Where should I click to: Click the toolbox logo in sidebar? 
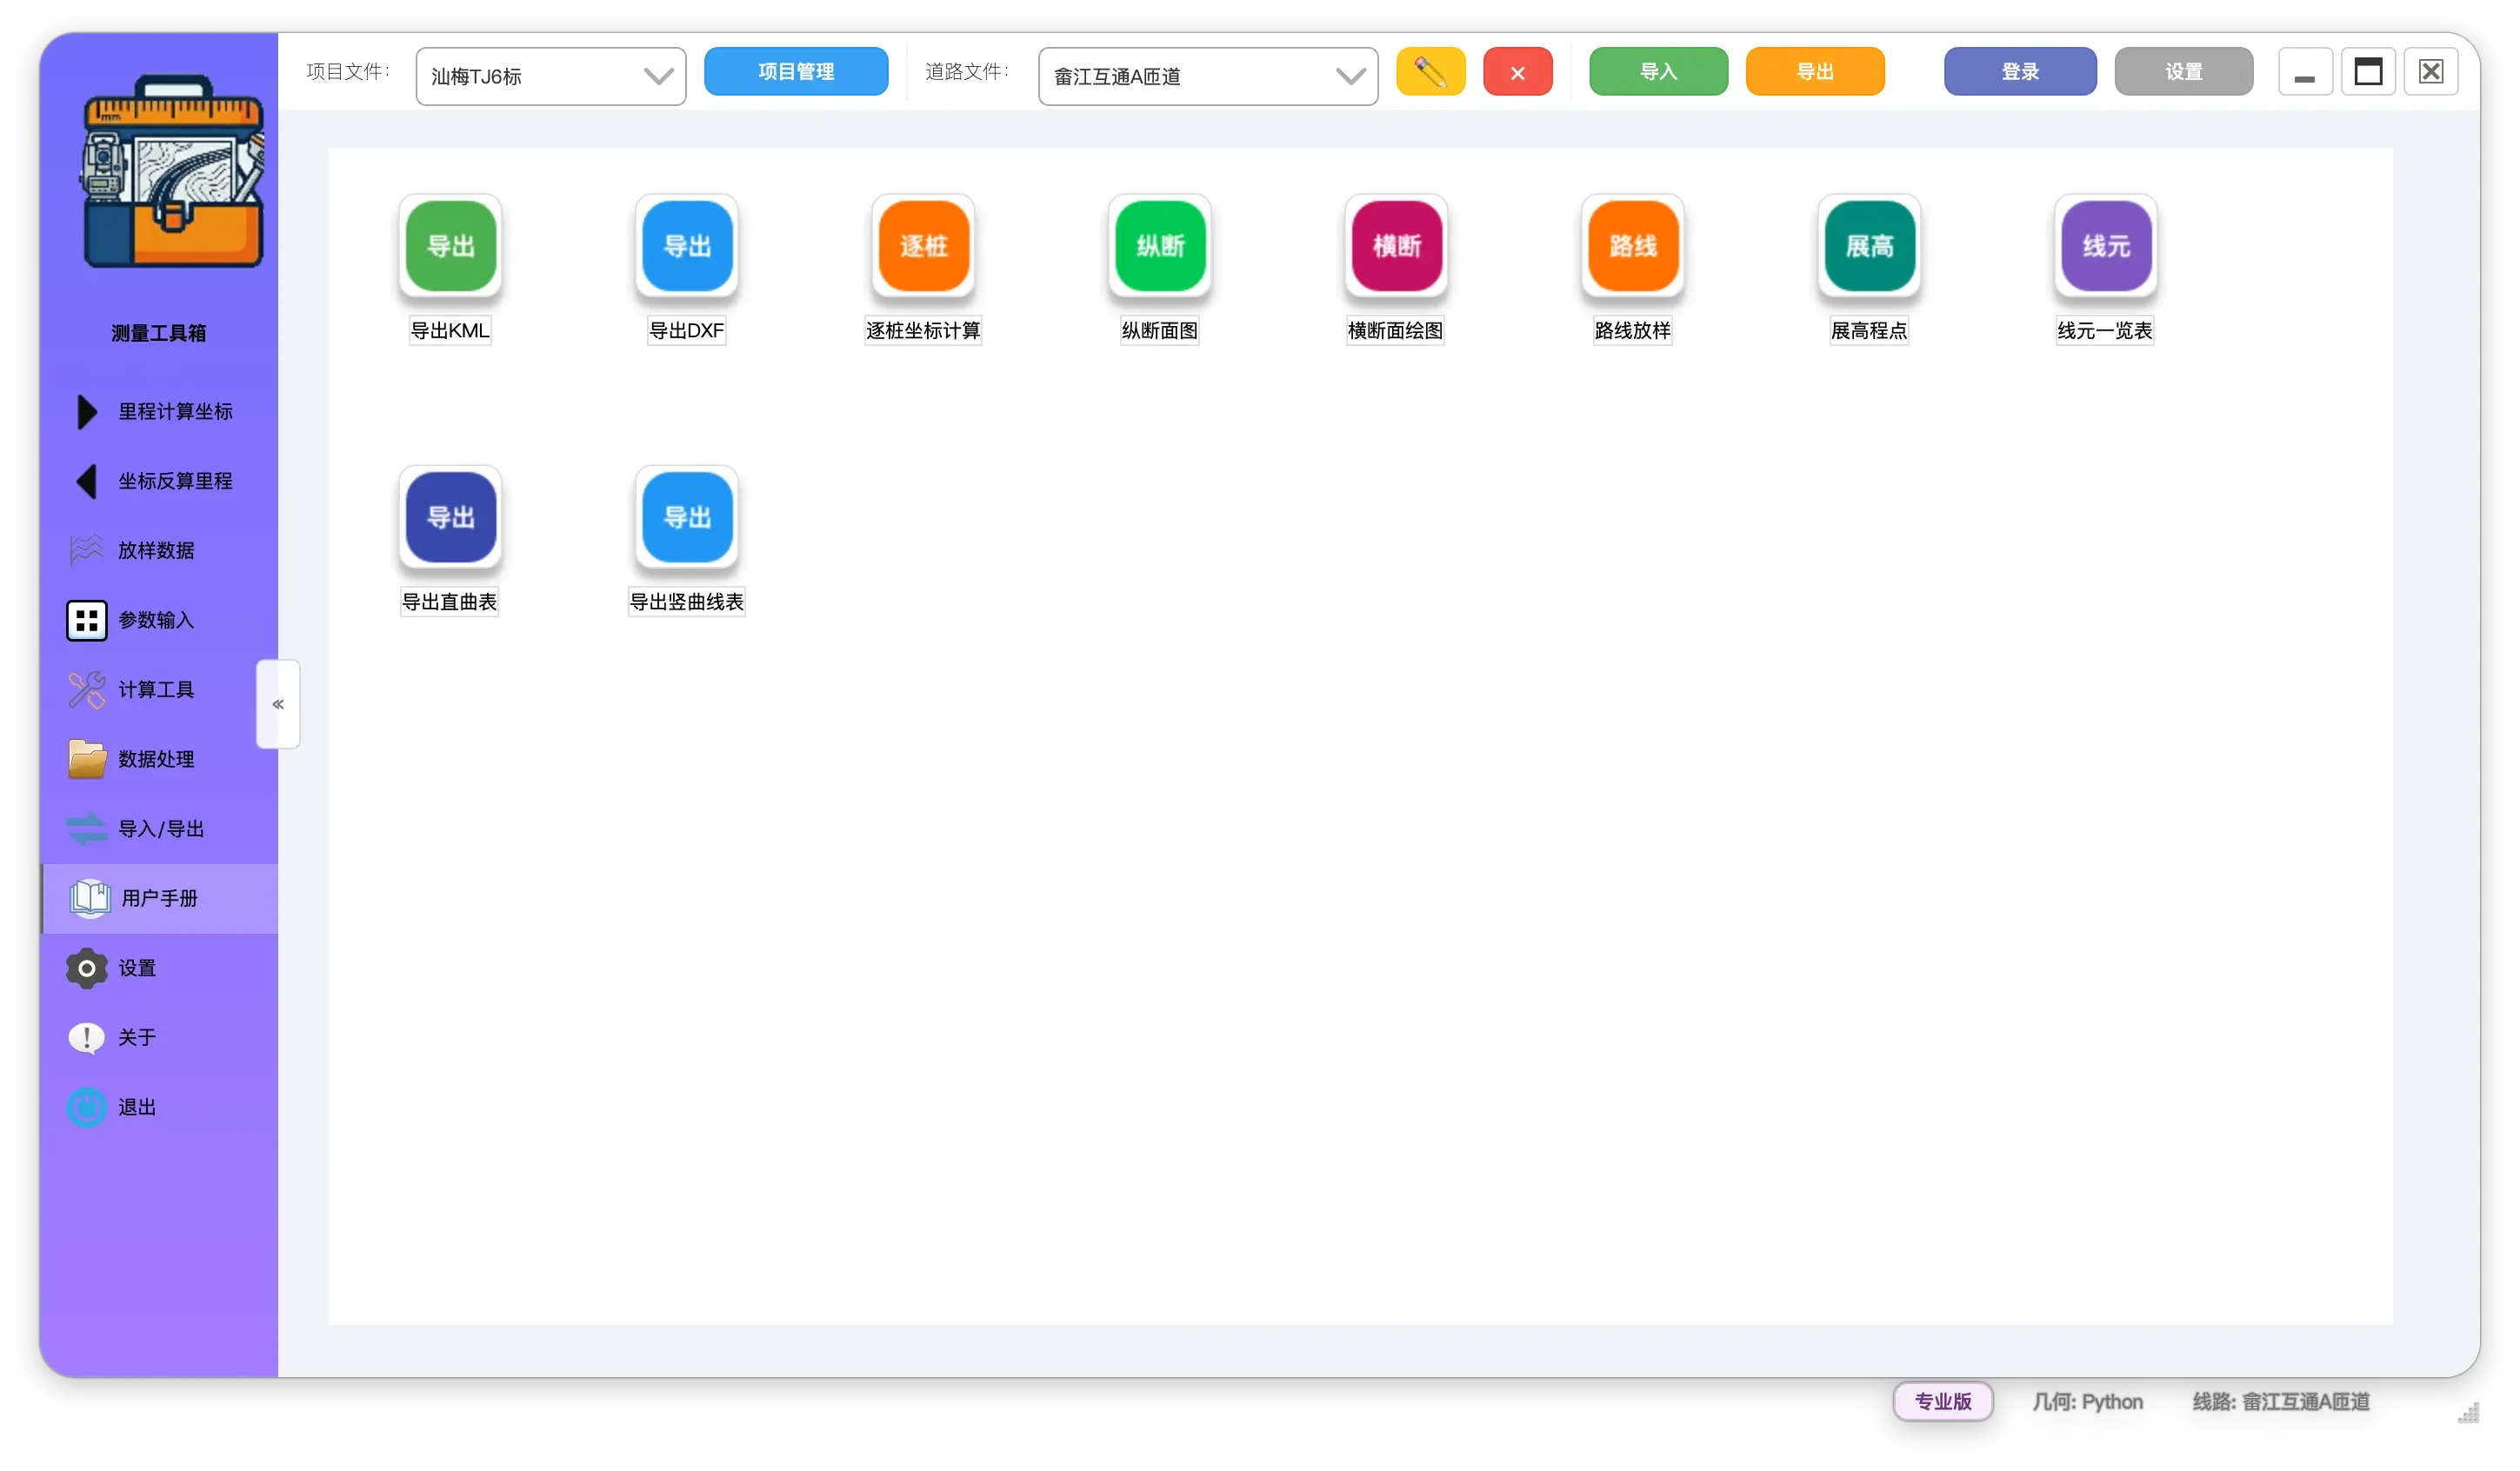172,172
